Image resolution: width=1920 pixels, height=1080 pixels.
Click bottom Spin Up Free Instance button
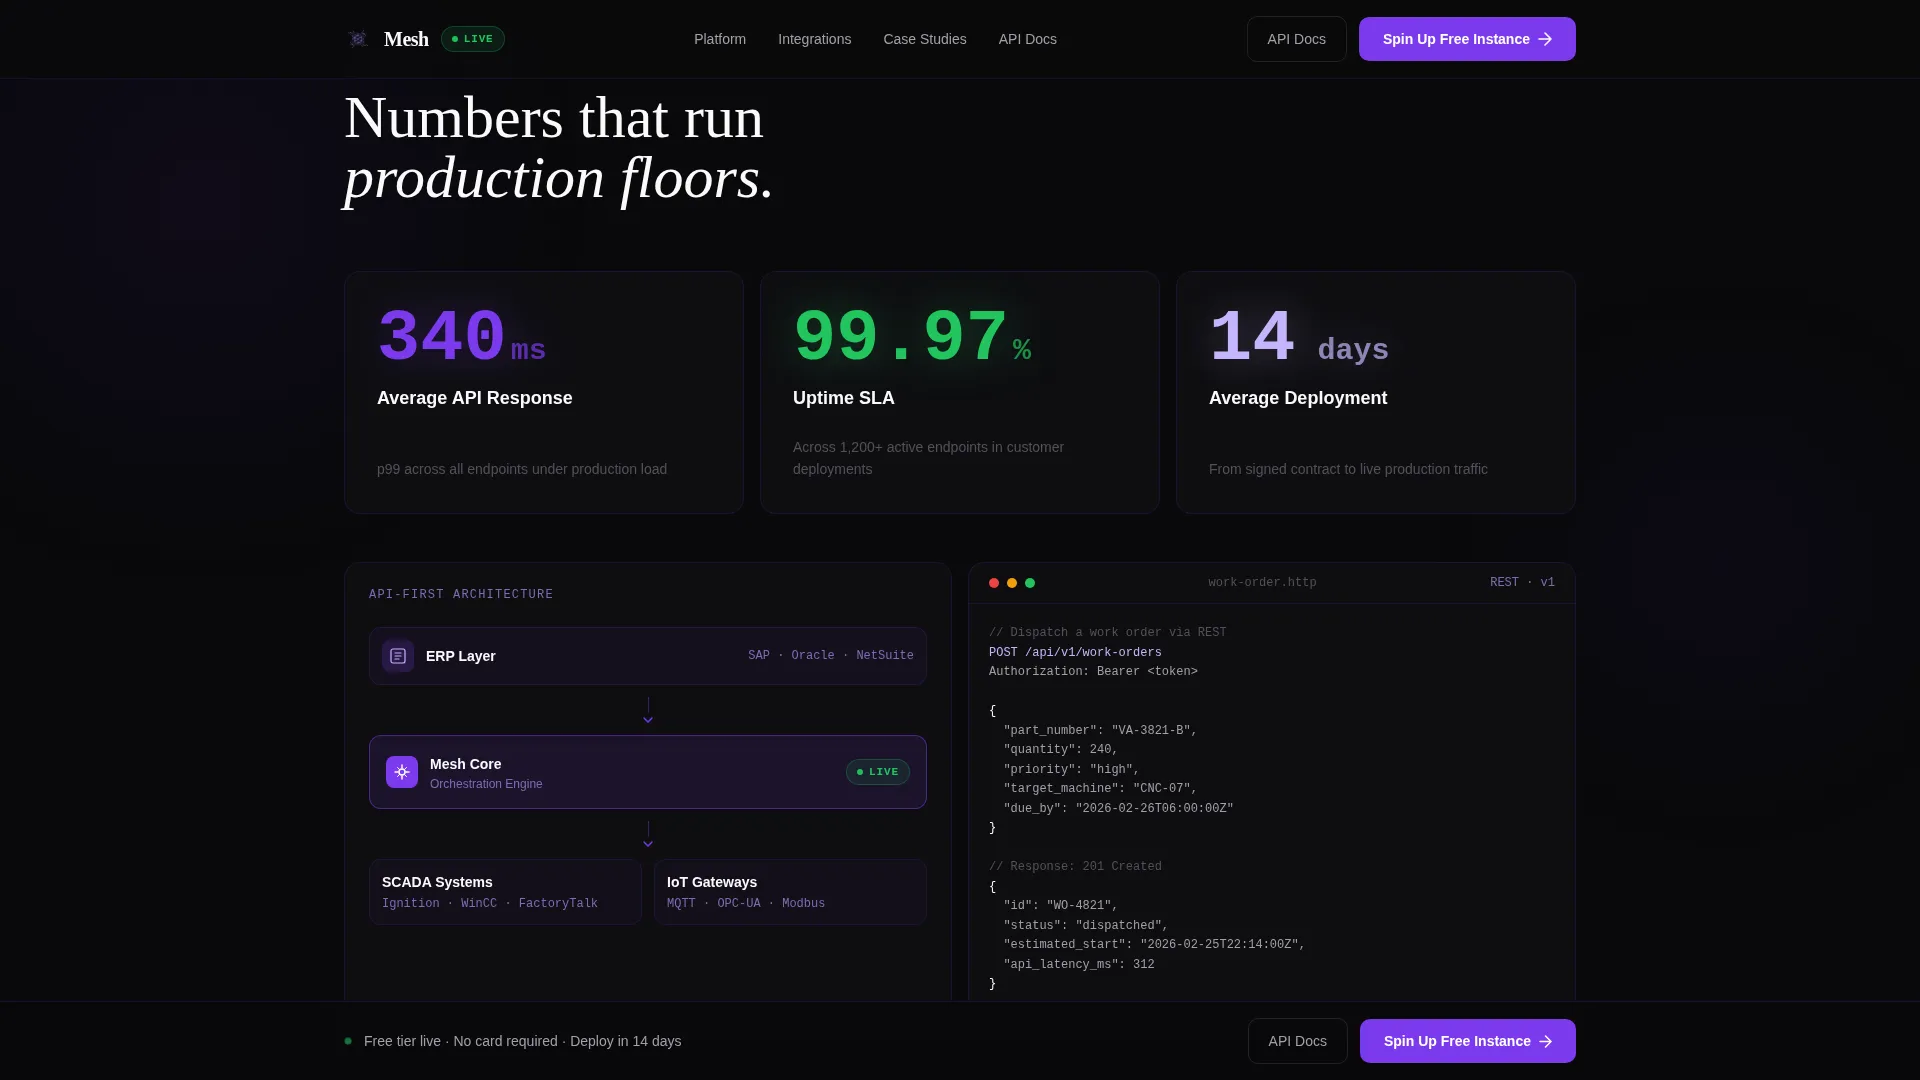1468,1041
